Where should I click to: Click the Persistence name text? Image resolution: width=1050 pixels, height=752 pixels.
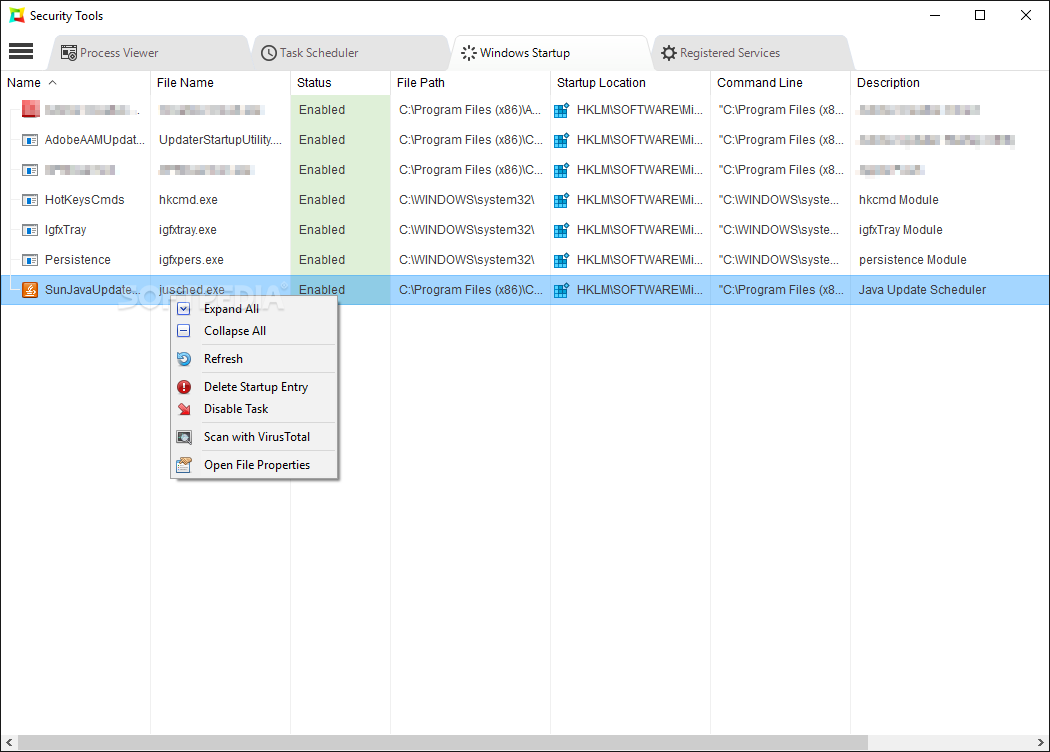(78, 260)
